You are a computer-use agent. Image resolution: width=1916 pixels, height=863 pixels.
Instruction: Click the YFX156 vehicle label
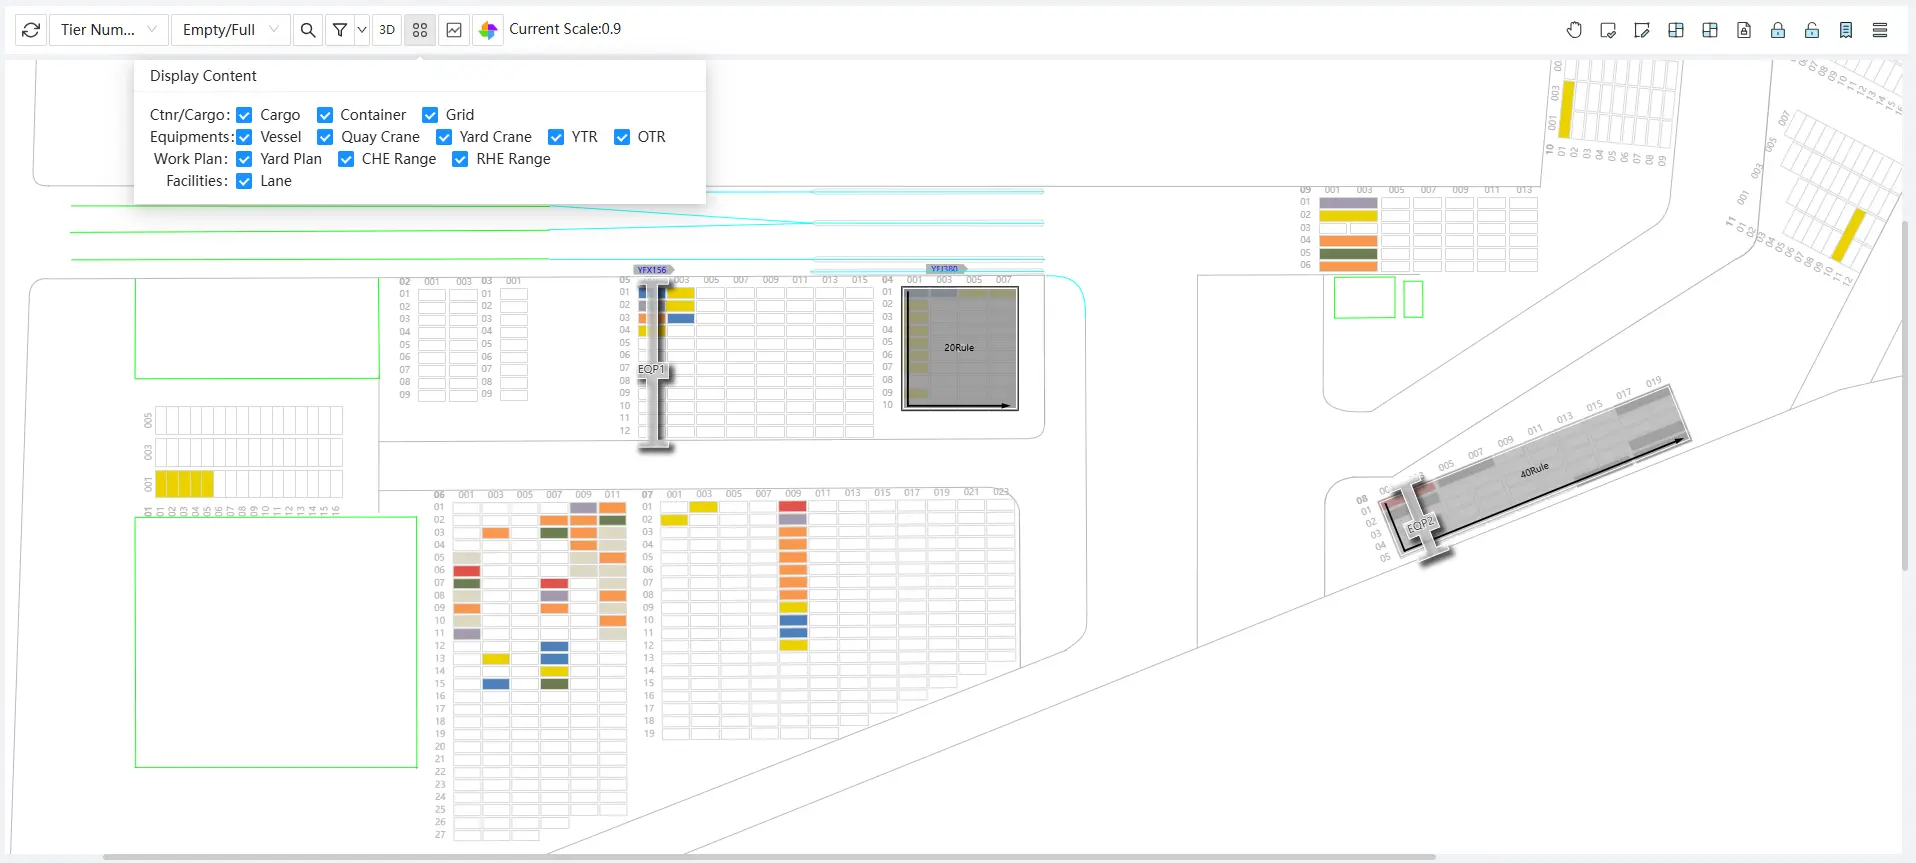[x=652, y=270]
